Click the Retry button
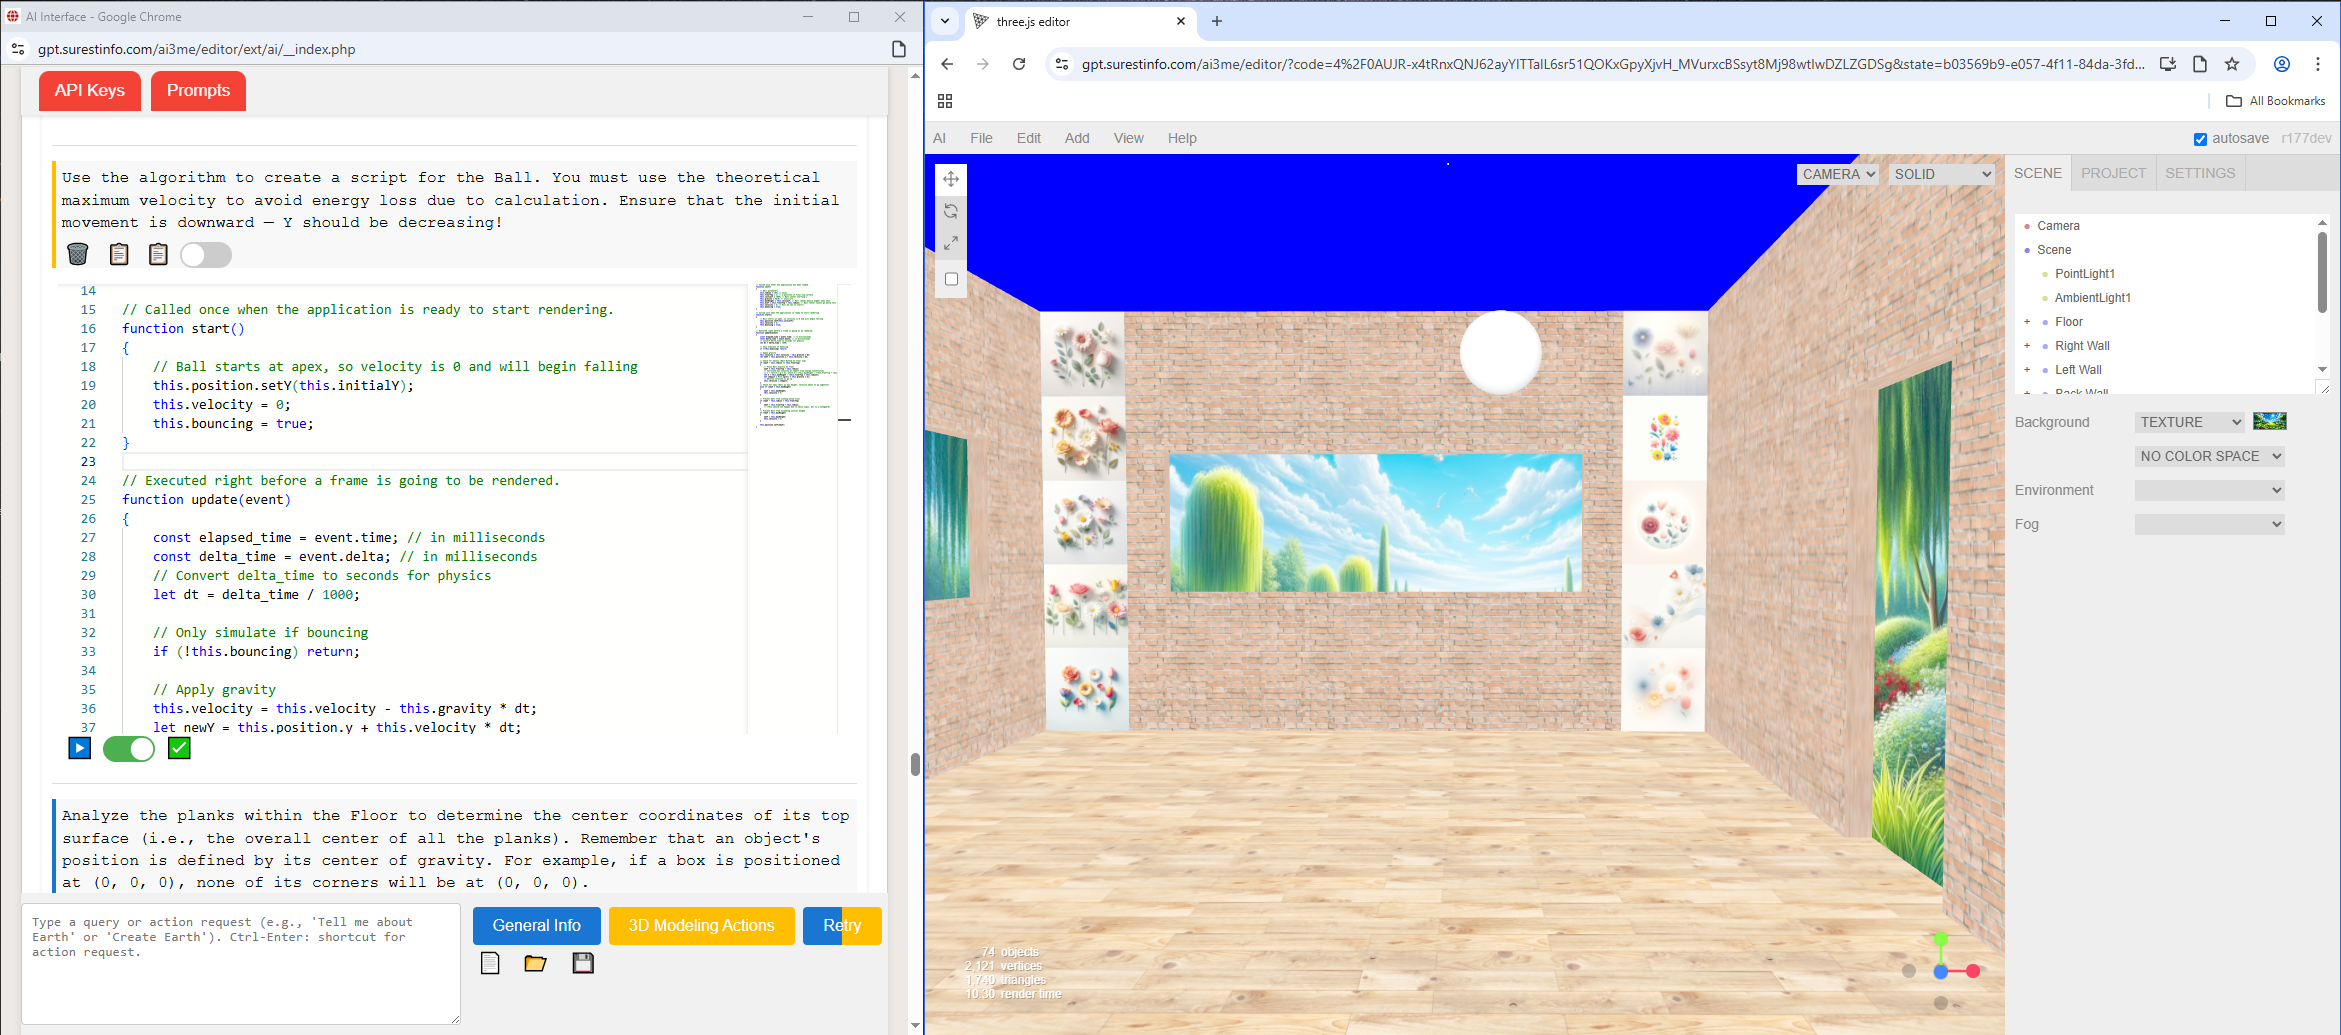2341x1035 pixels. point(841,925)
